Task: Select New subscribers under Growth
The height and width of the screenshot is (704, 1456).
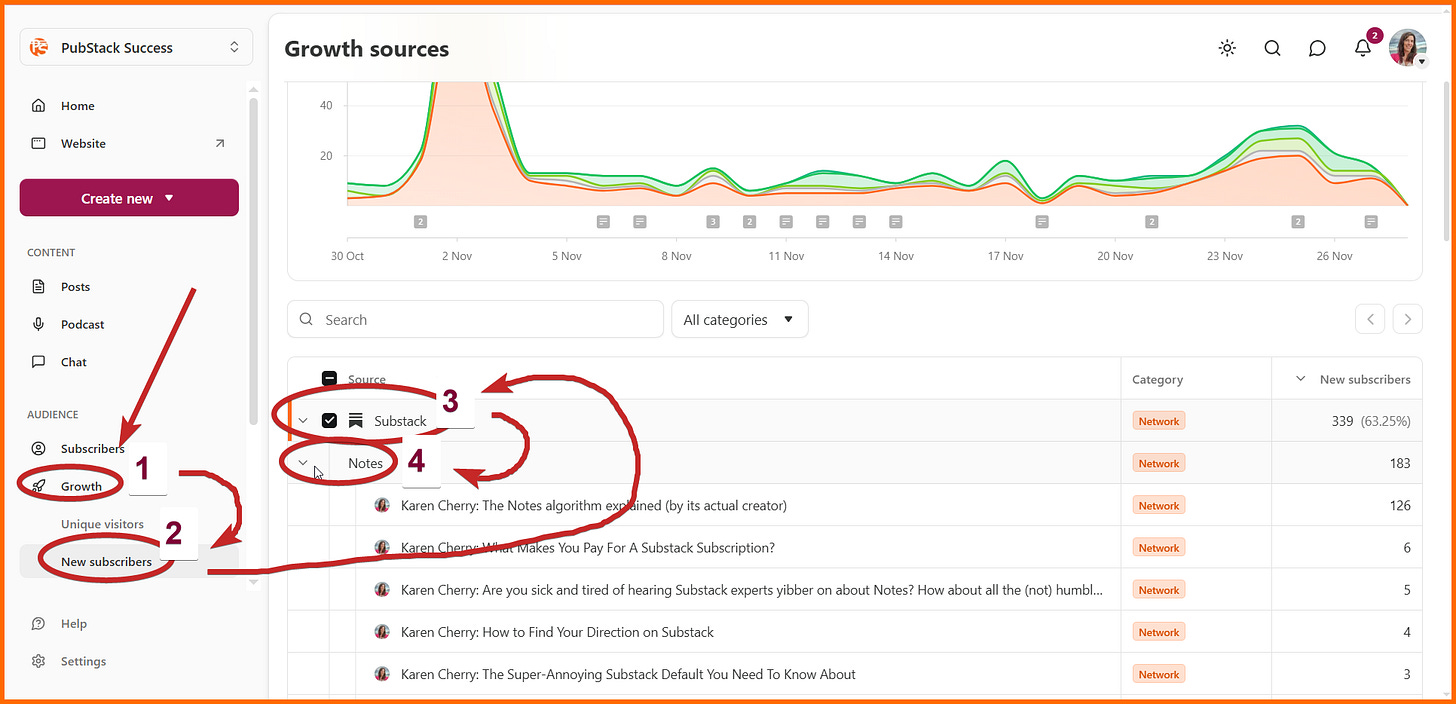Action: 106,562
